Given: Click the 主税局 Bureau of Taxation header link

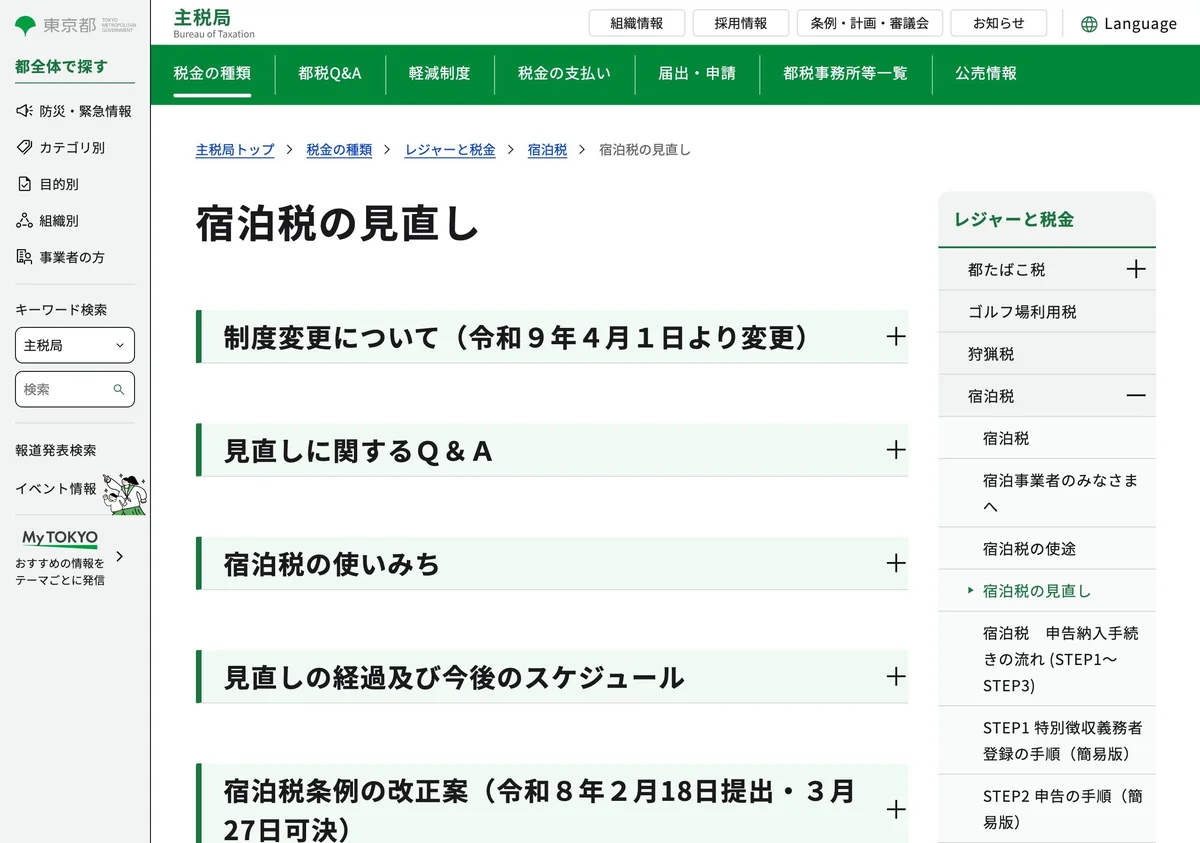Looking at the screenshot, I should coord(214,24).
